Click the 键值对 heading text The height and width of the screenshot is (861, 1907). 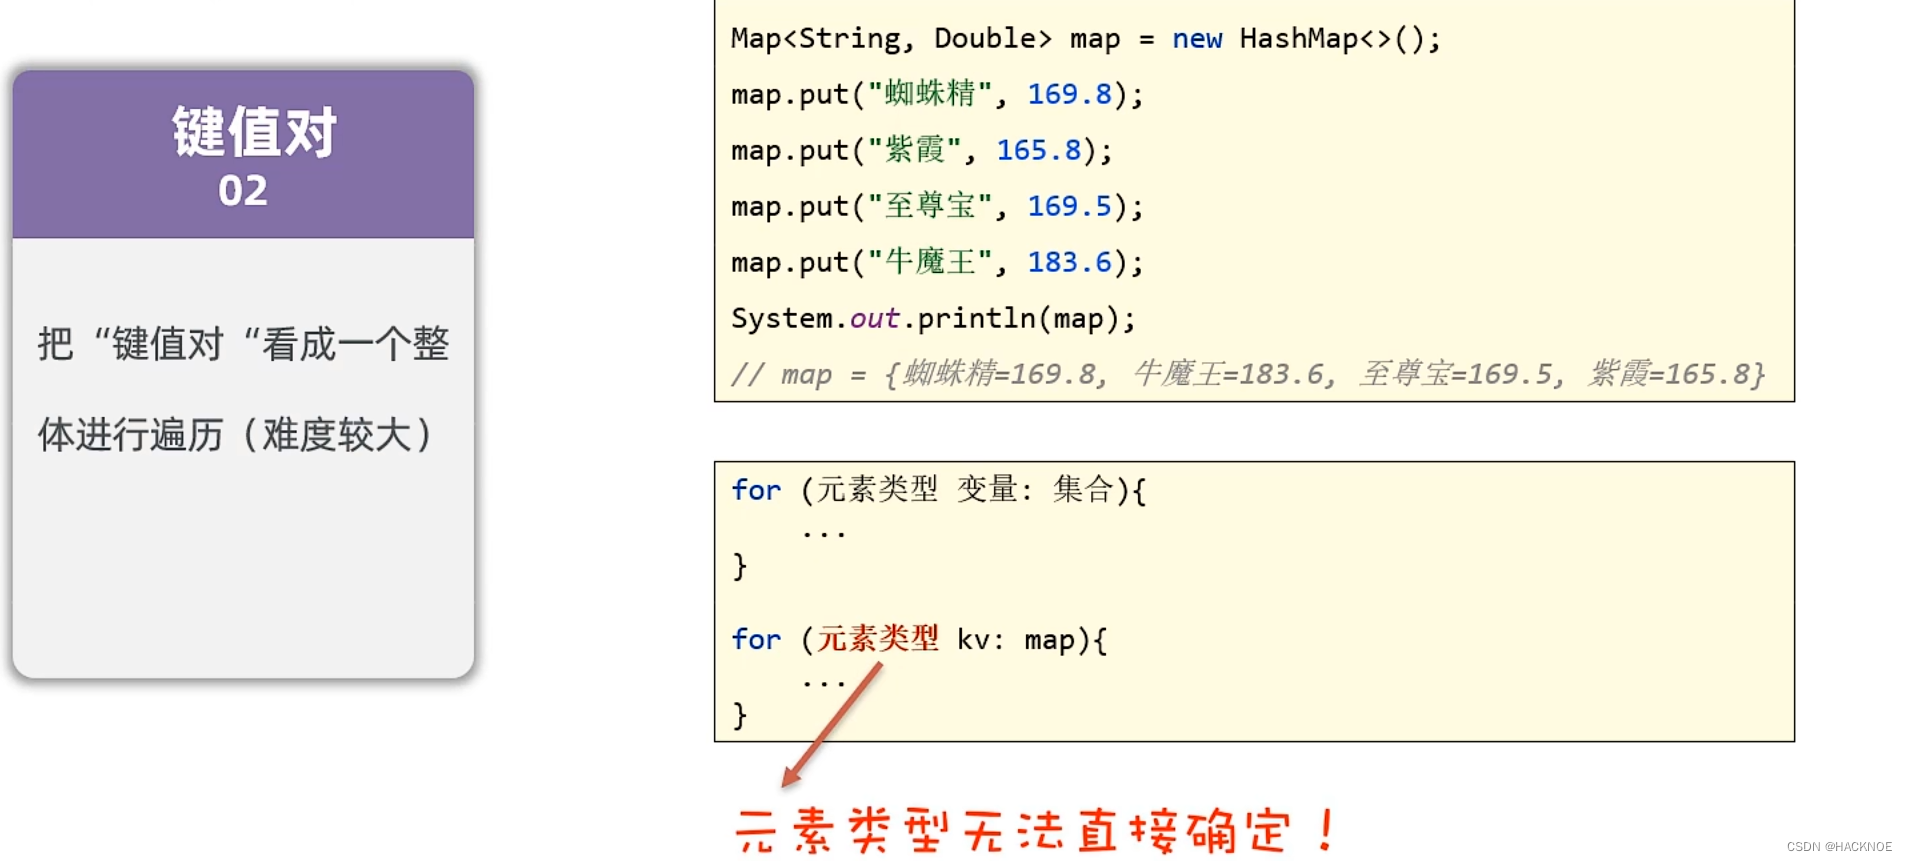tap(254, 131)
